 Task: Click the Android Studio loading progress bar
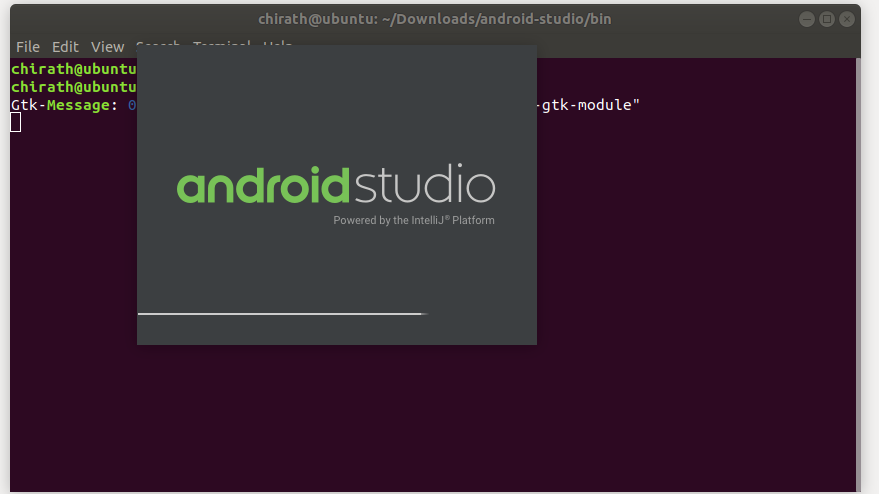pos(283,314)
